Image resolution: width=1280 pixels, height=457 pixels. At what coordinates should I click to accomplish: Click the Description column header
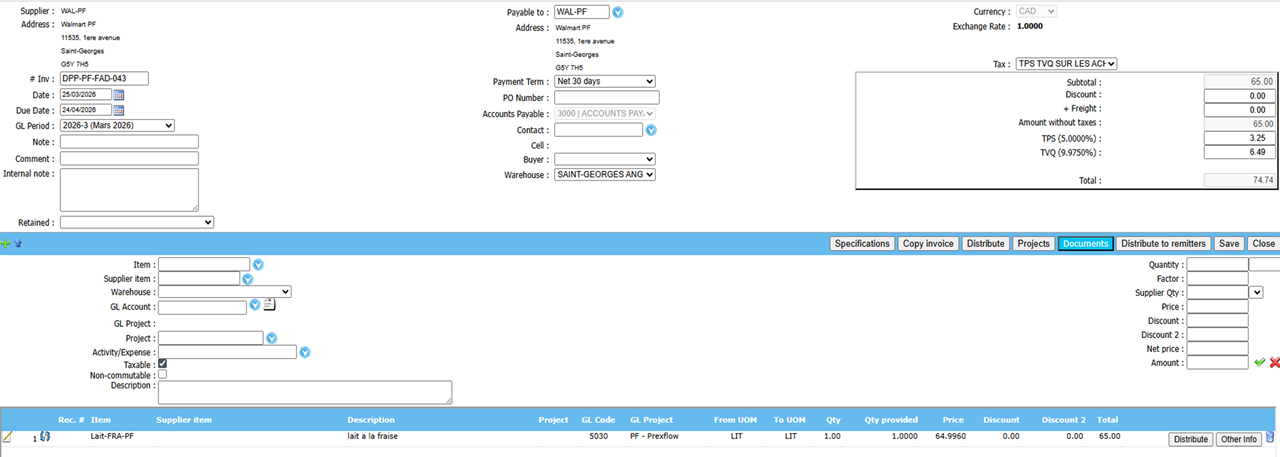371,420
